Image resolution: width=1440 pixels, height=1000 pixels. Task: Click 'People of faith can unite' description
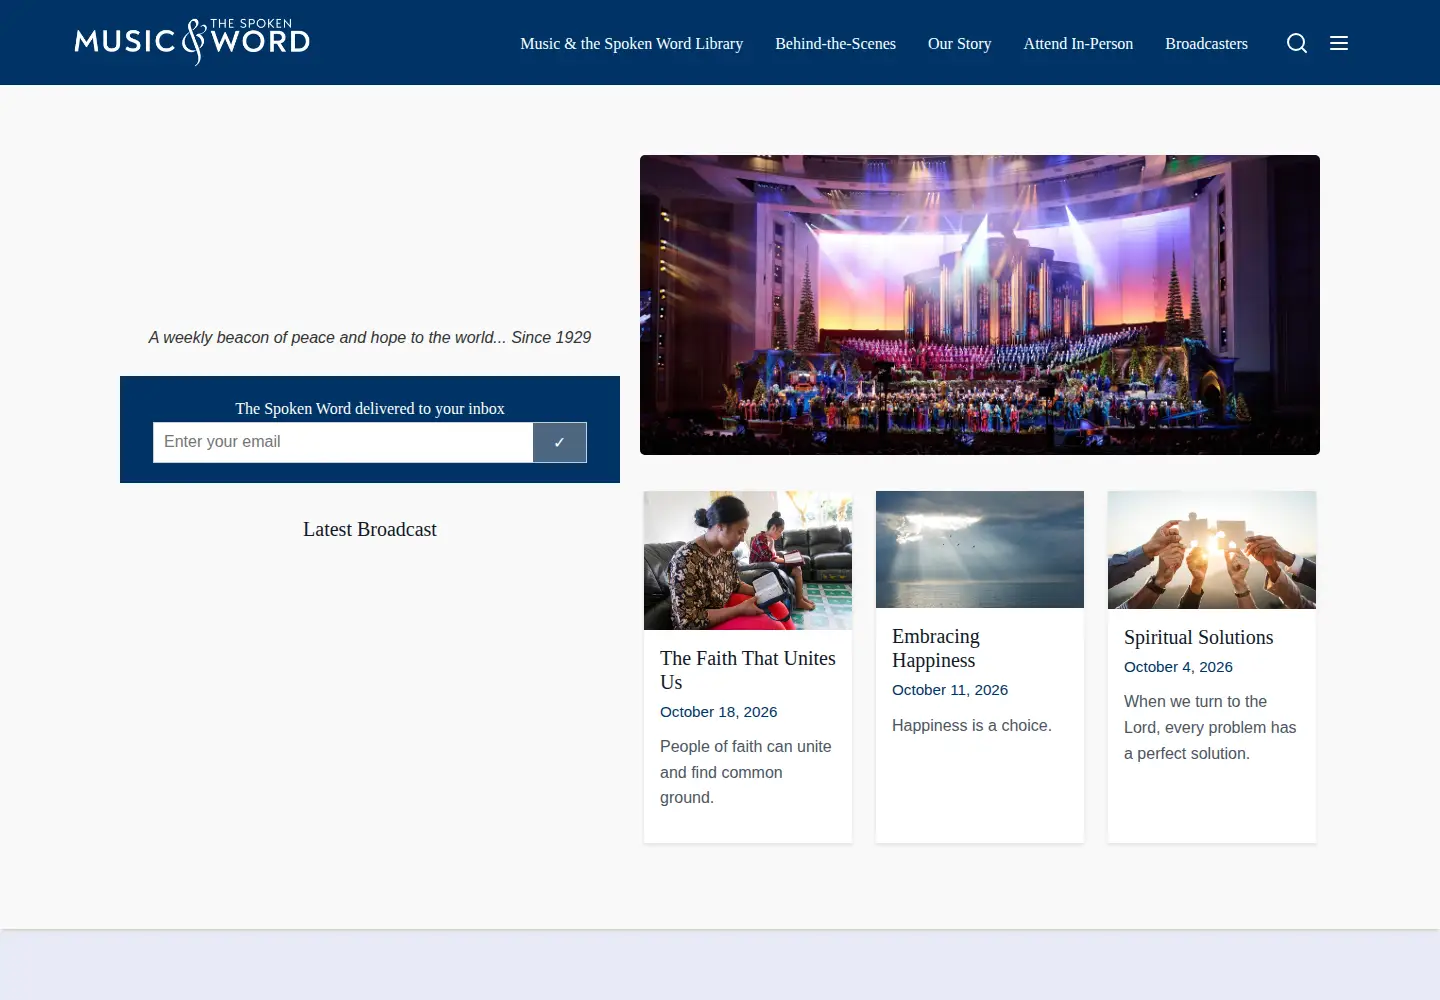coord(746,772)
